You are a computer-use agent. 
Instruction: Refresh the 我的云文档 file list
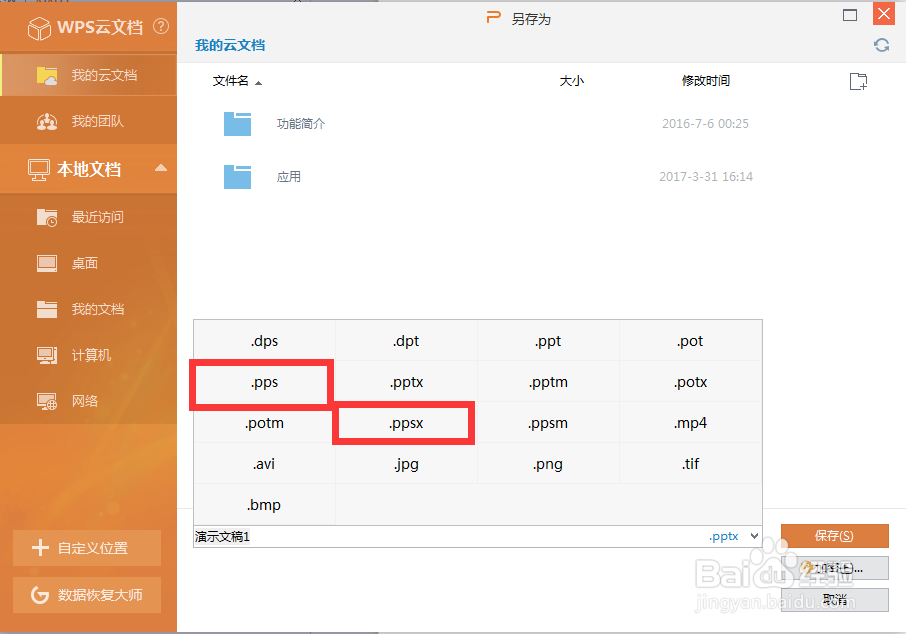(x=881, y=45)
